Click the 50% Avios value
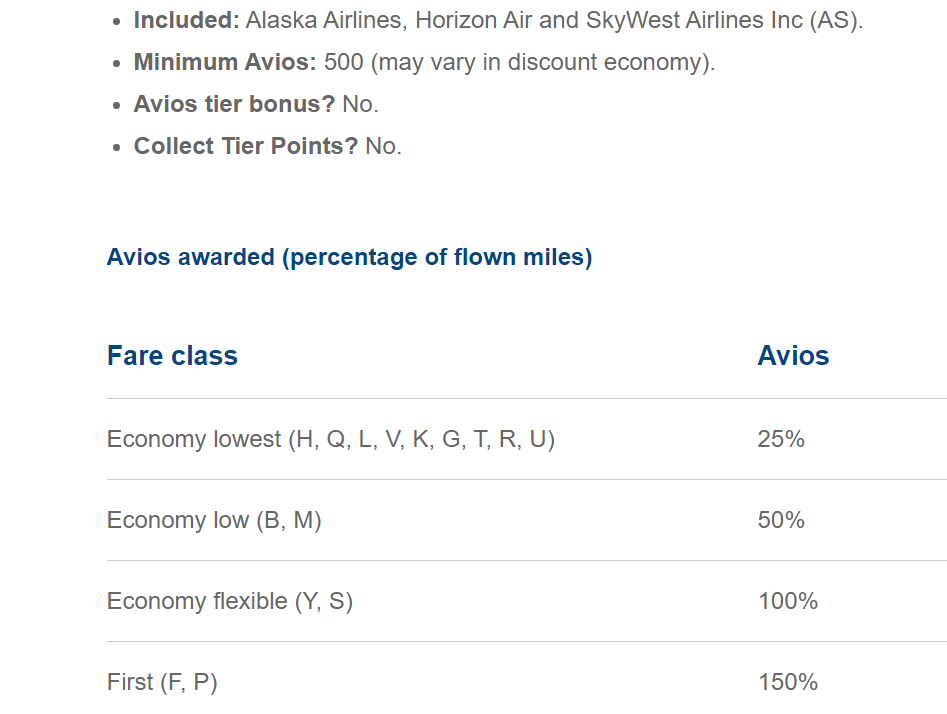Viewport: 947px width, 714px height. [x=781, y=520]
